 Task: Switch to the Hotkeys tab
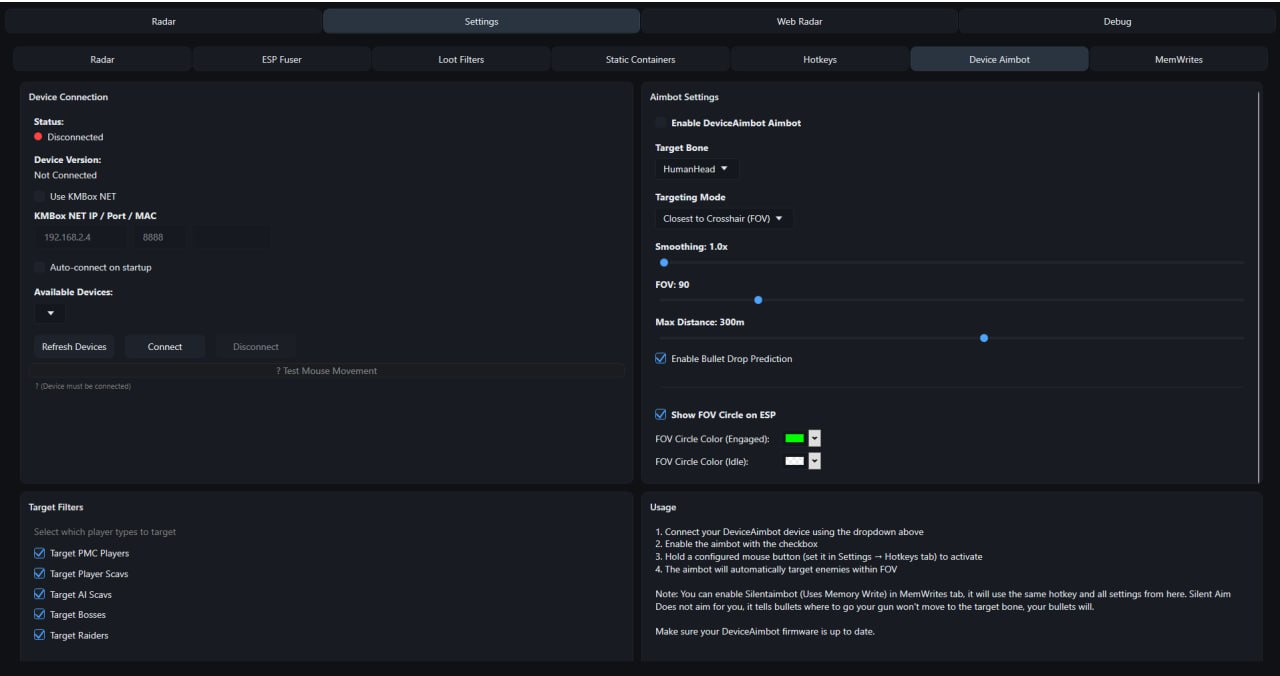pyautogui.click(x=820, y=60)
